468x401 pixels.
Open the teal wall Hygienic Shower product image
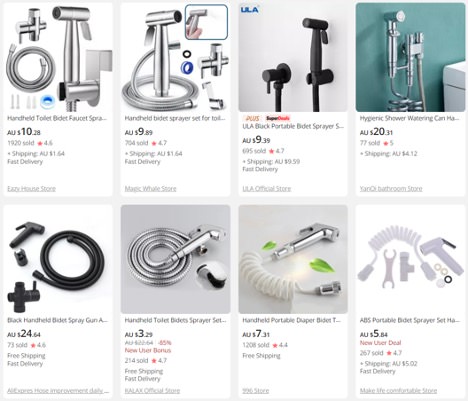[x=410, y=57]
